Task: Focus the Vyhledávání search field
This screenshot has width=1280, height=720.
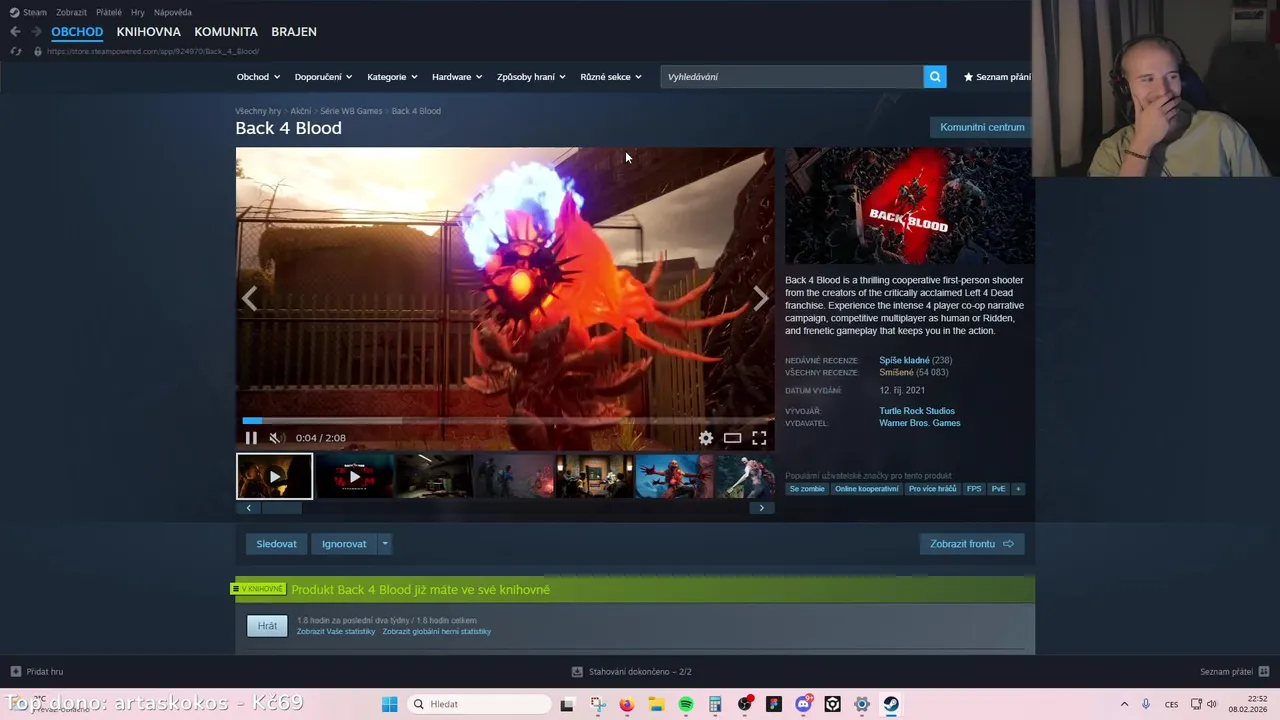Action: [x=792, y=77]
